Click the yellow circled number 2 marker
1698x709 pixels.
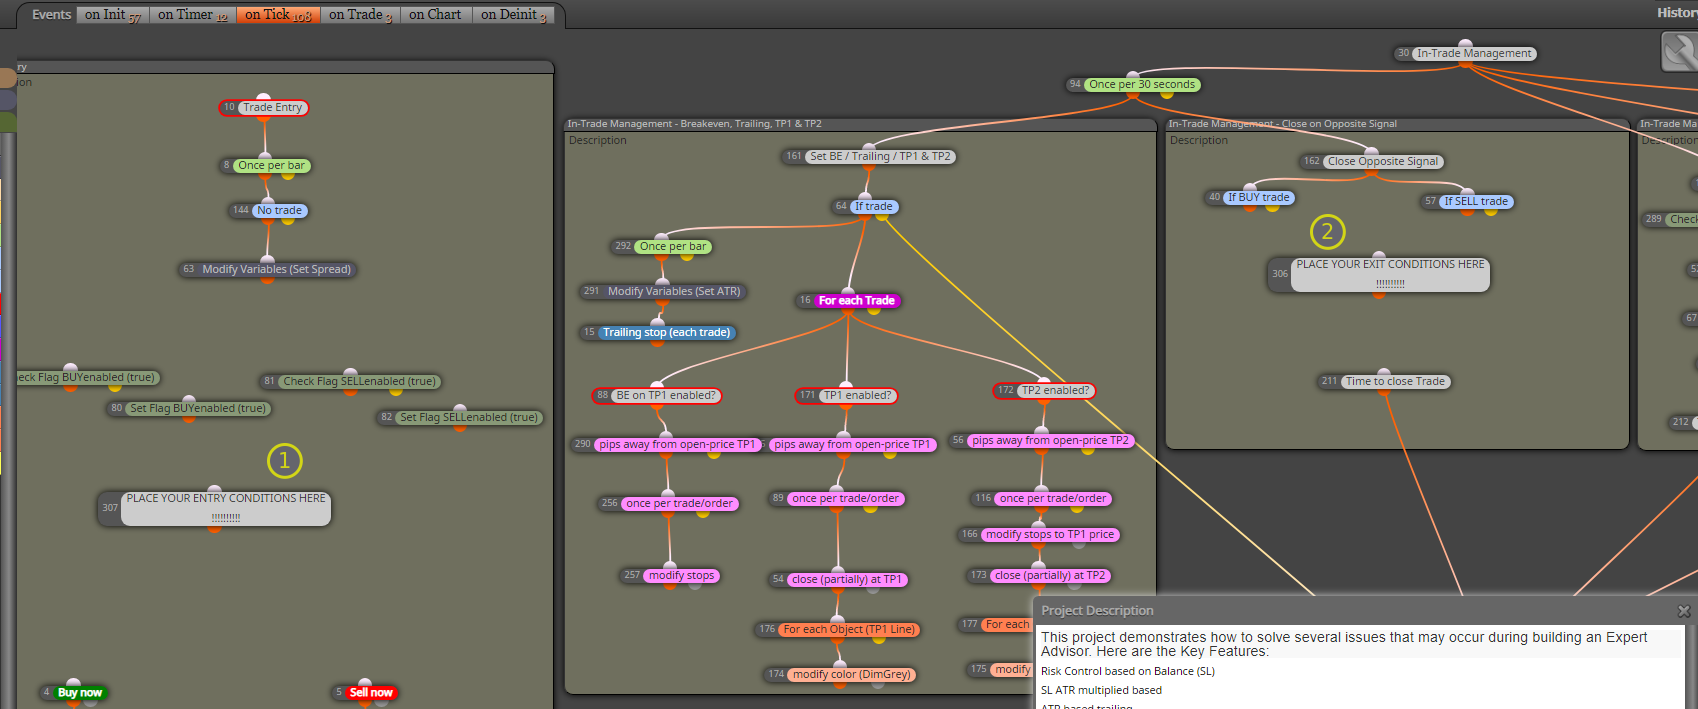[x=1328, y=232]
